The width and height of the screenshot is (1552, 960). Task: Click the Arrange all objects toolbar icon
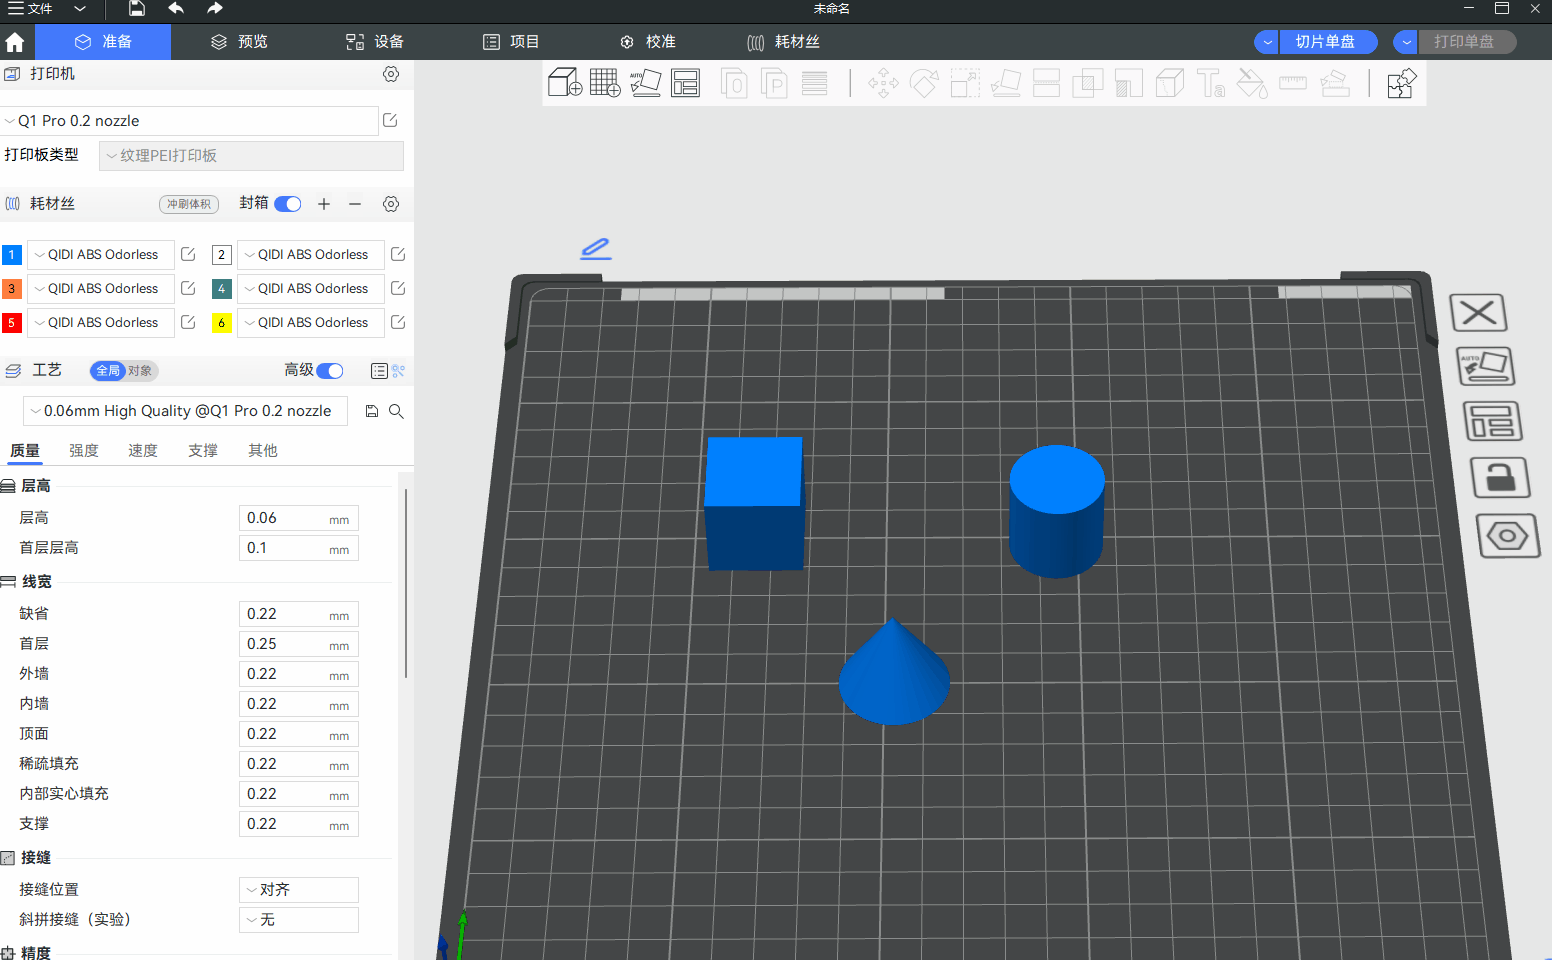(x=686, y=83)
